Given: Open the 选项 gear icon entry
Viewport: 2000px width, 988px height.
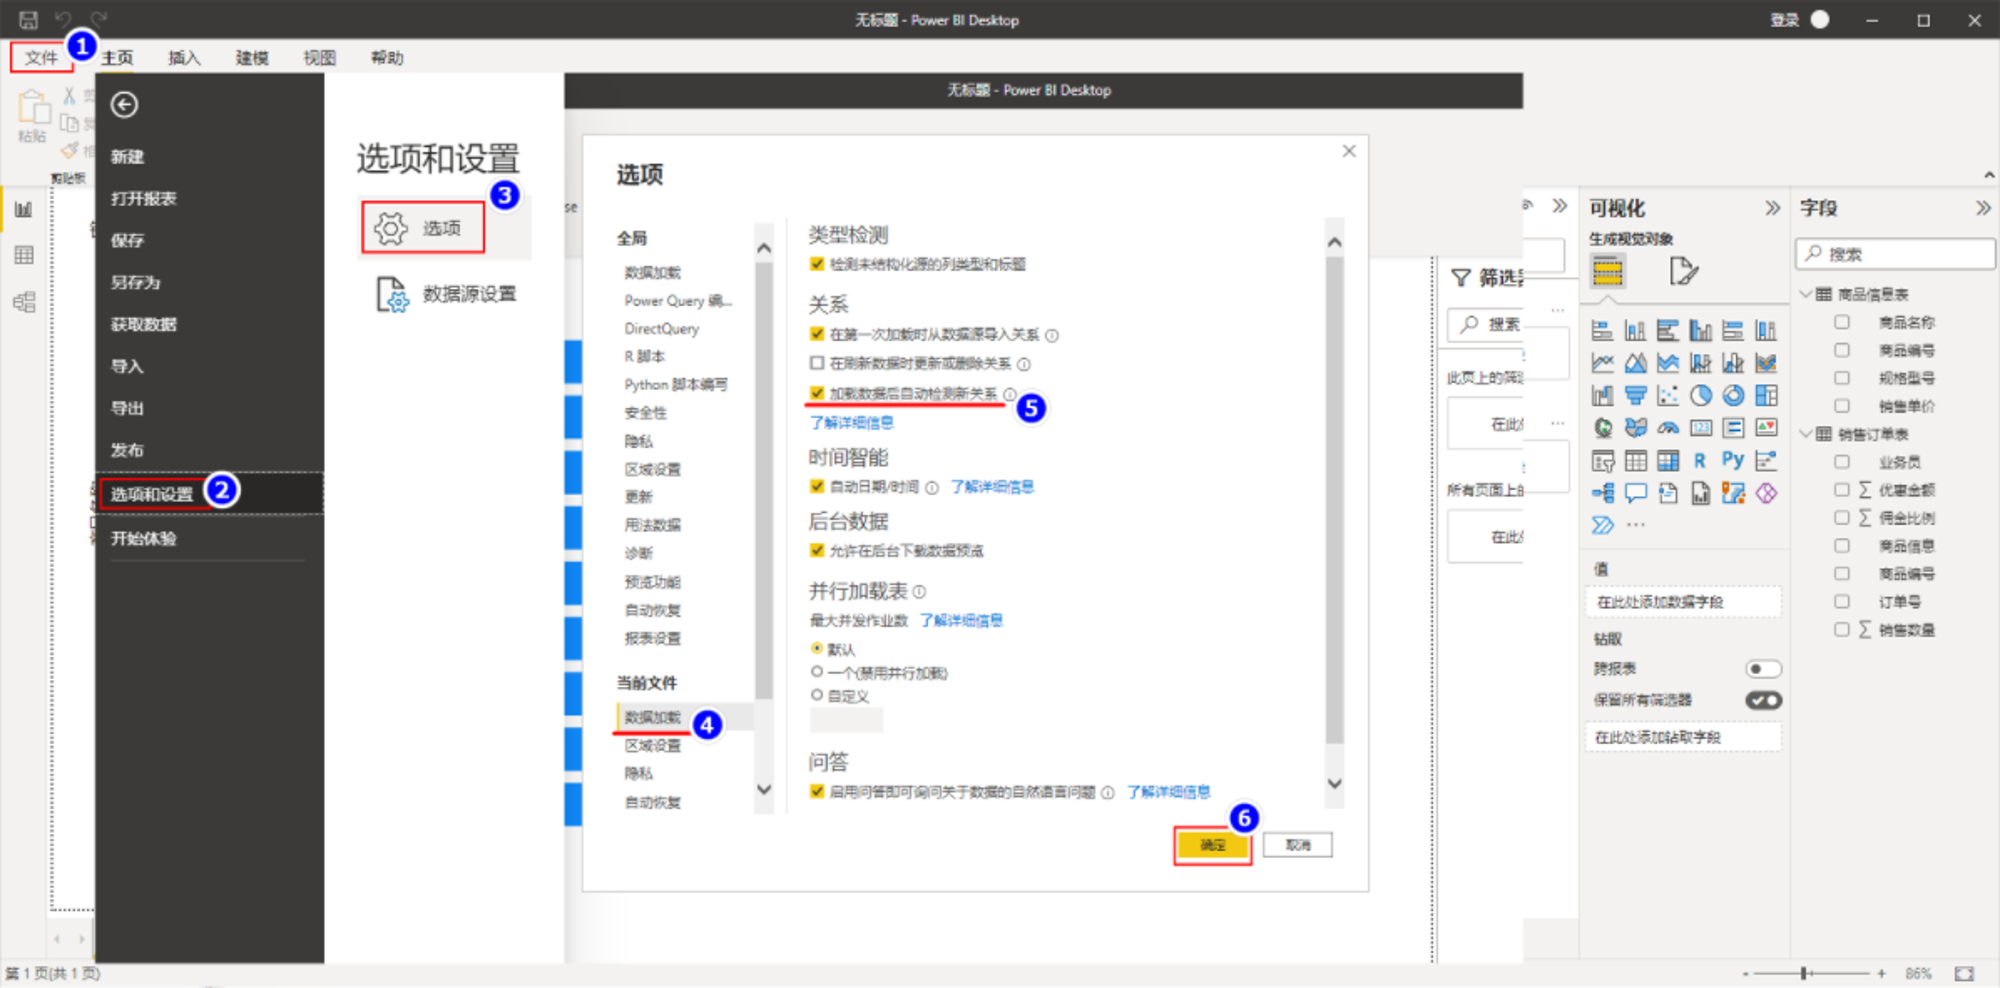Looking at the screenshot, I should (423, 228).
